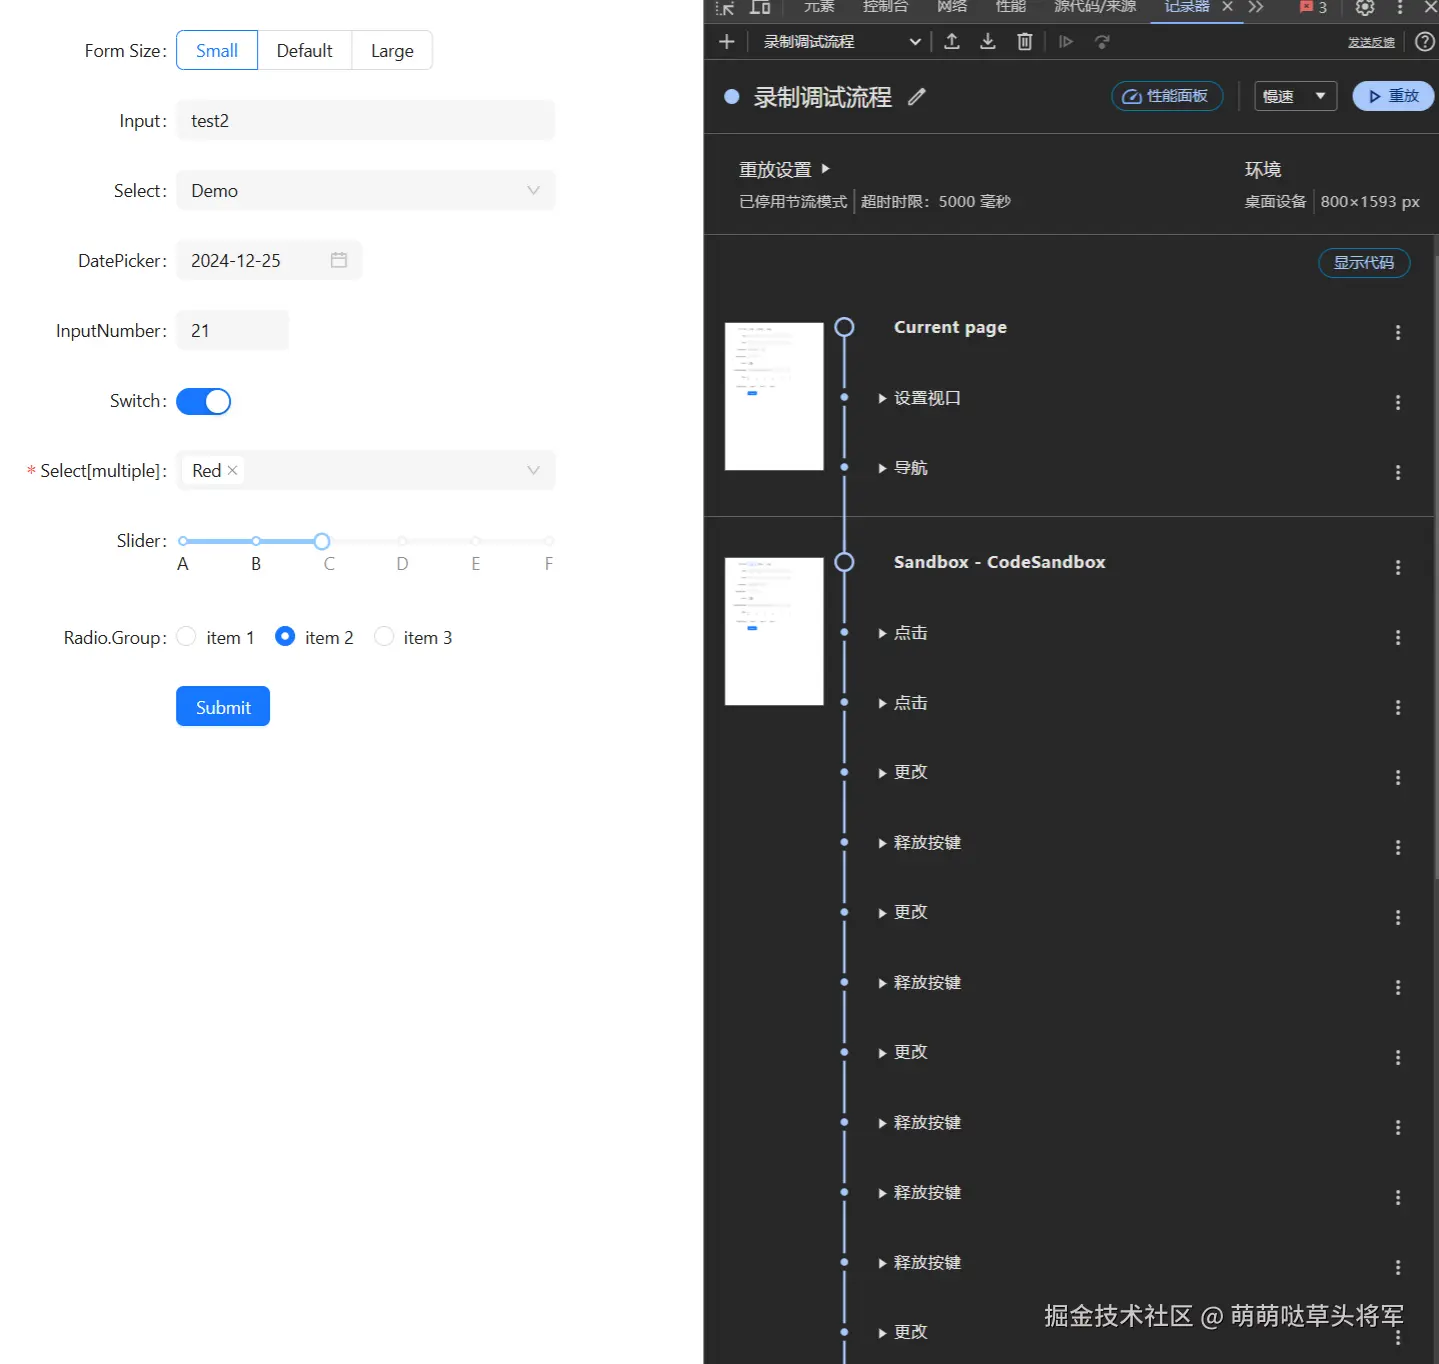Click the Input field containing test2

click(366, 120)
